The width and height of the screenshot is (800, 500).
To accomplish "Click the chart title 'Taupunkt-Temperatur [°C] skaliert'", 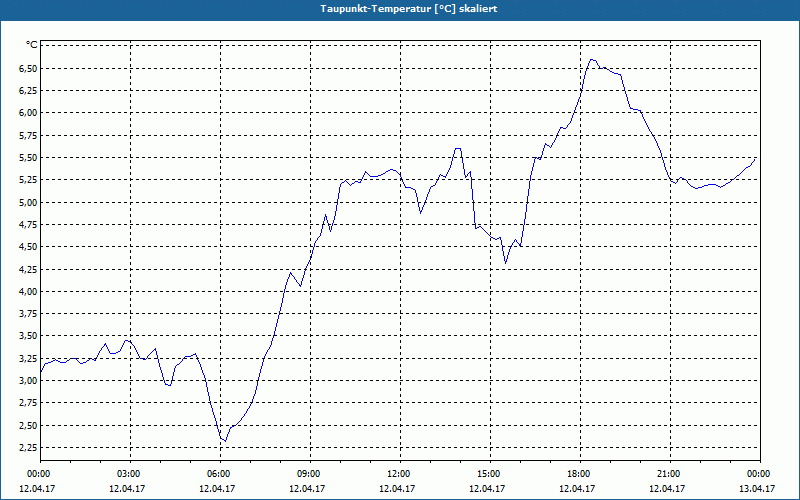I will pyautogui.click(x=409, y=9).
